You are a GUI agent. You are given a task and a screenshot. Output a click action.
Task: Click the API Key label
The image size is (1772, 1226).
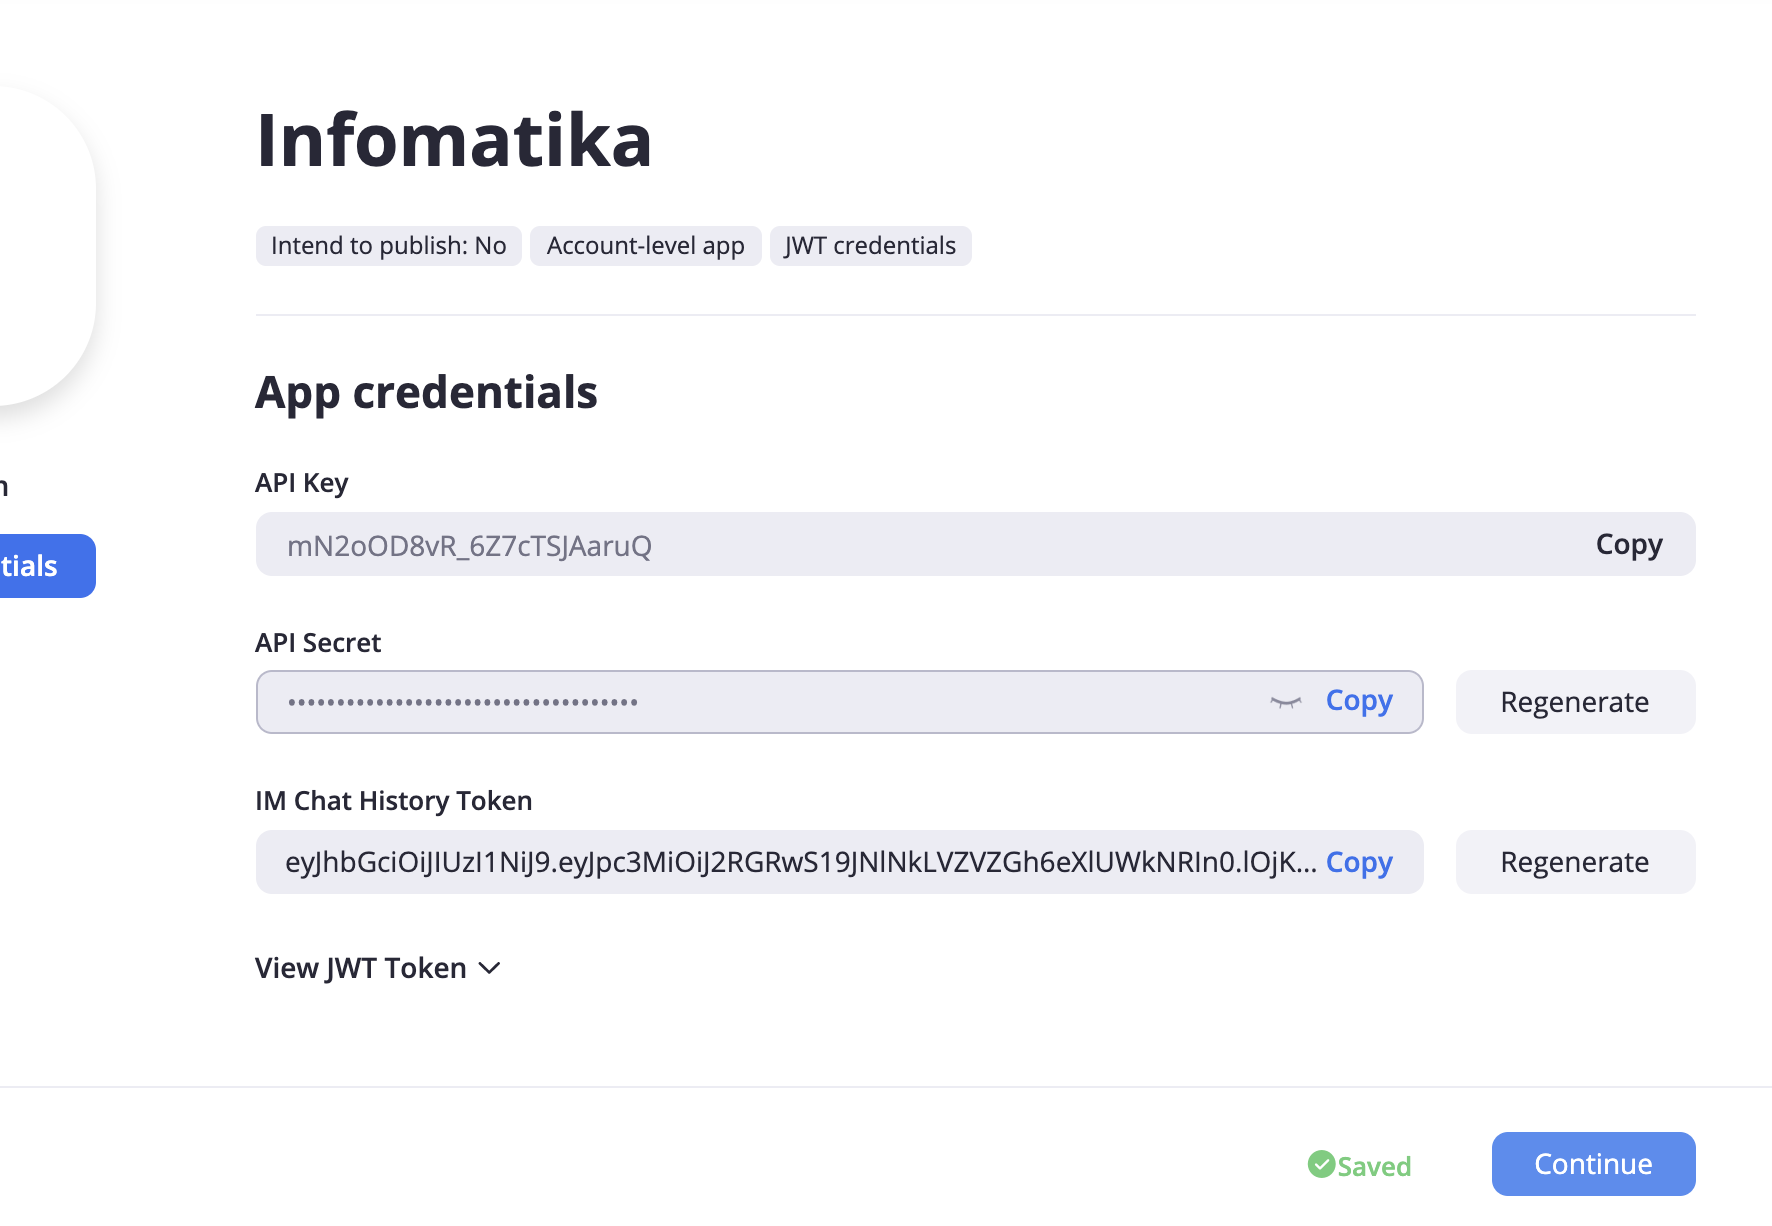click(x=301, y=483)
